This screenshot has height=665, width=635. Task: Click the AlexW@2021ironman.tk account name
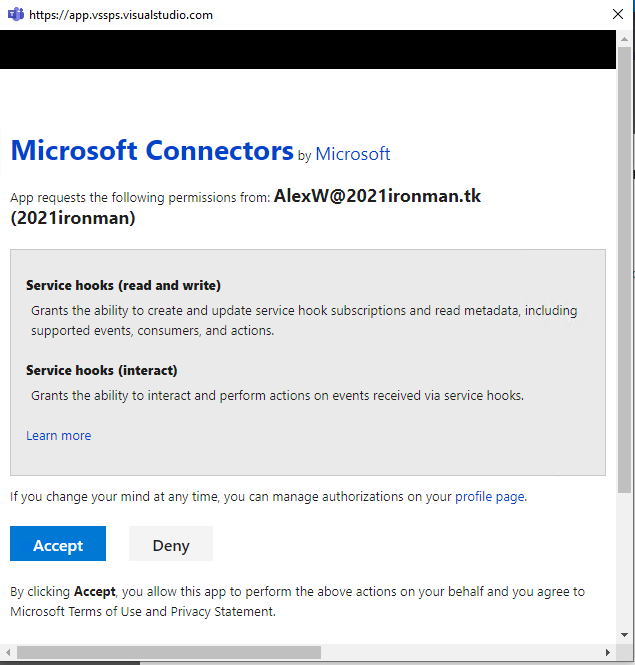click(x=377, y=196)
